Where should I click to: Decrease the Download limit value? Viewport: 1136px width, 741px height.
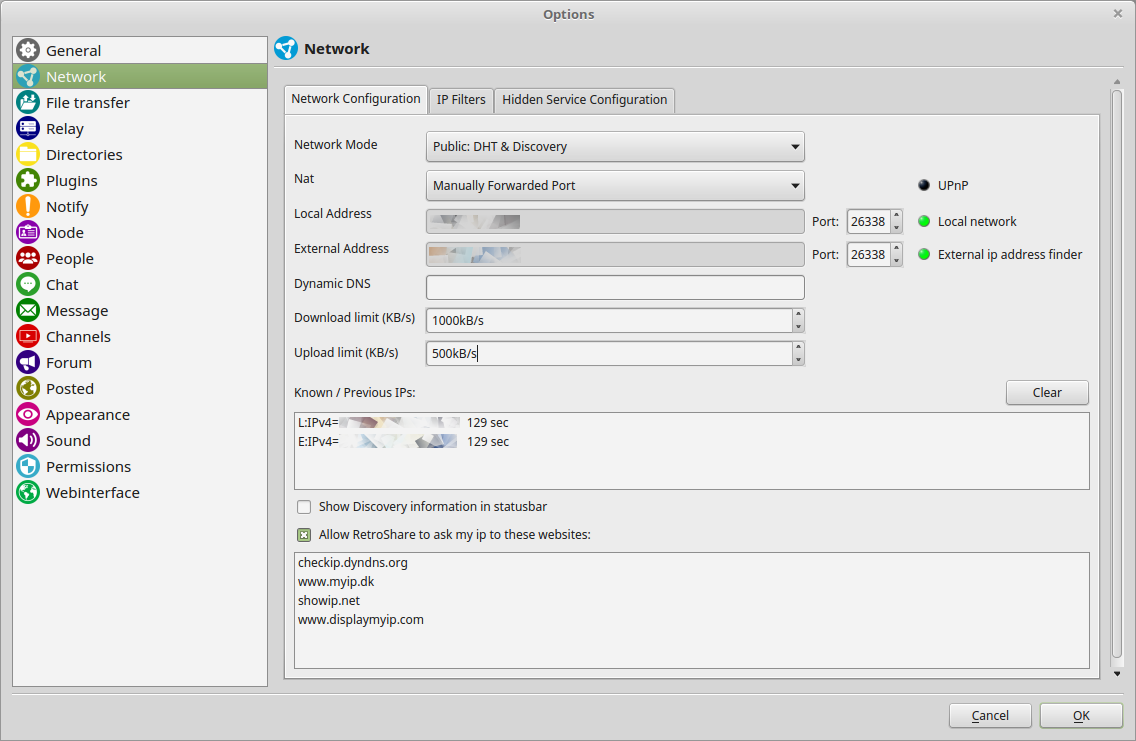click(798, 327)
